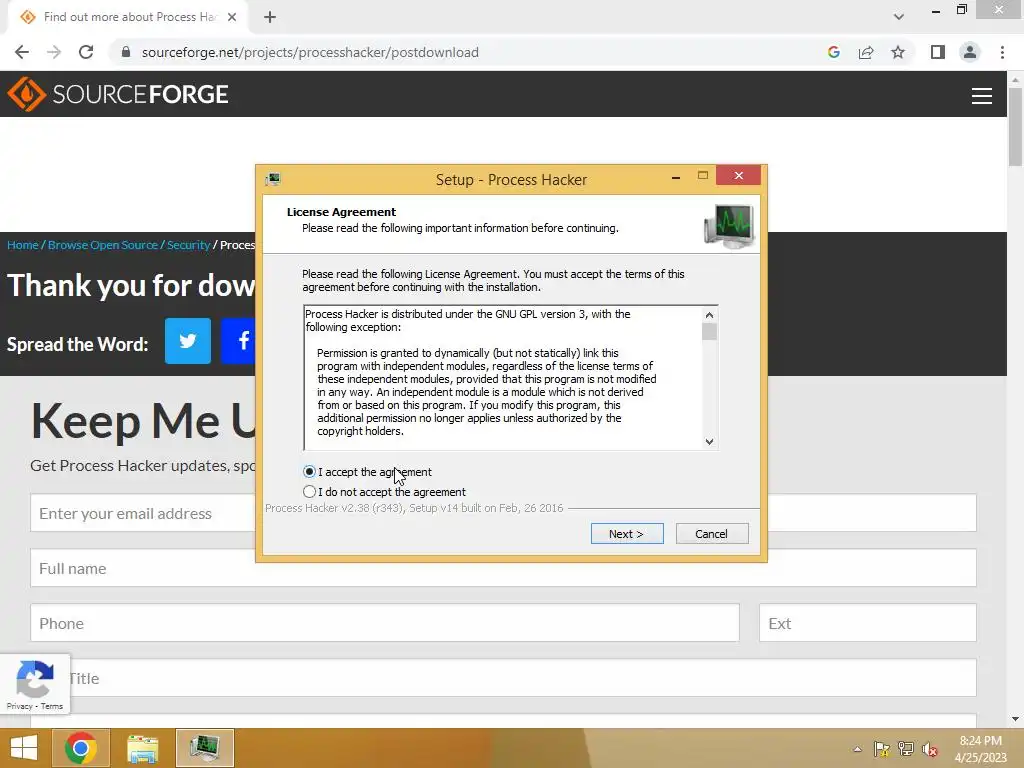Open 'Browse Open Source' breadcrumb
1024x768 pixels.
[103, 245]
